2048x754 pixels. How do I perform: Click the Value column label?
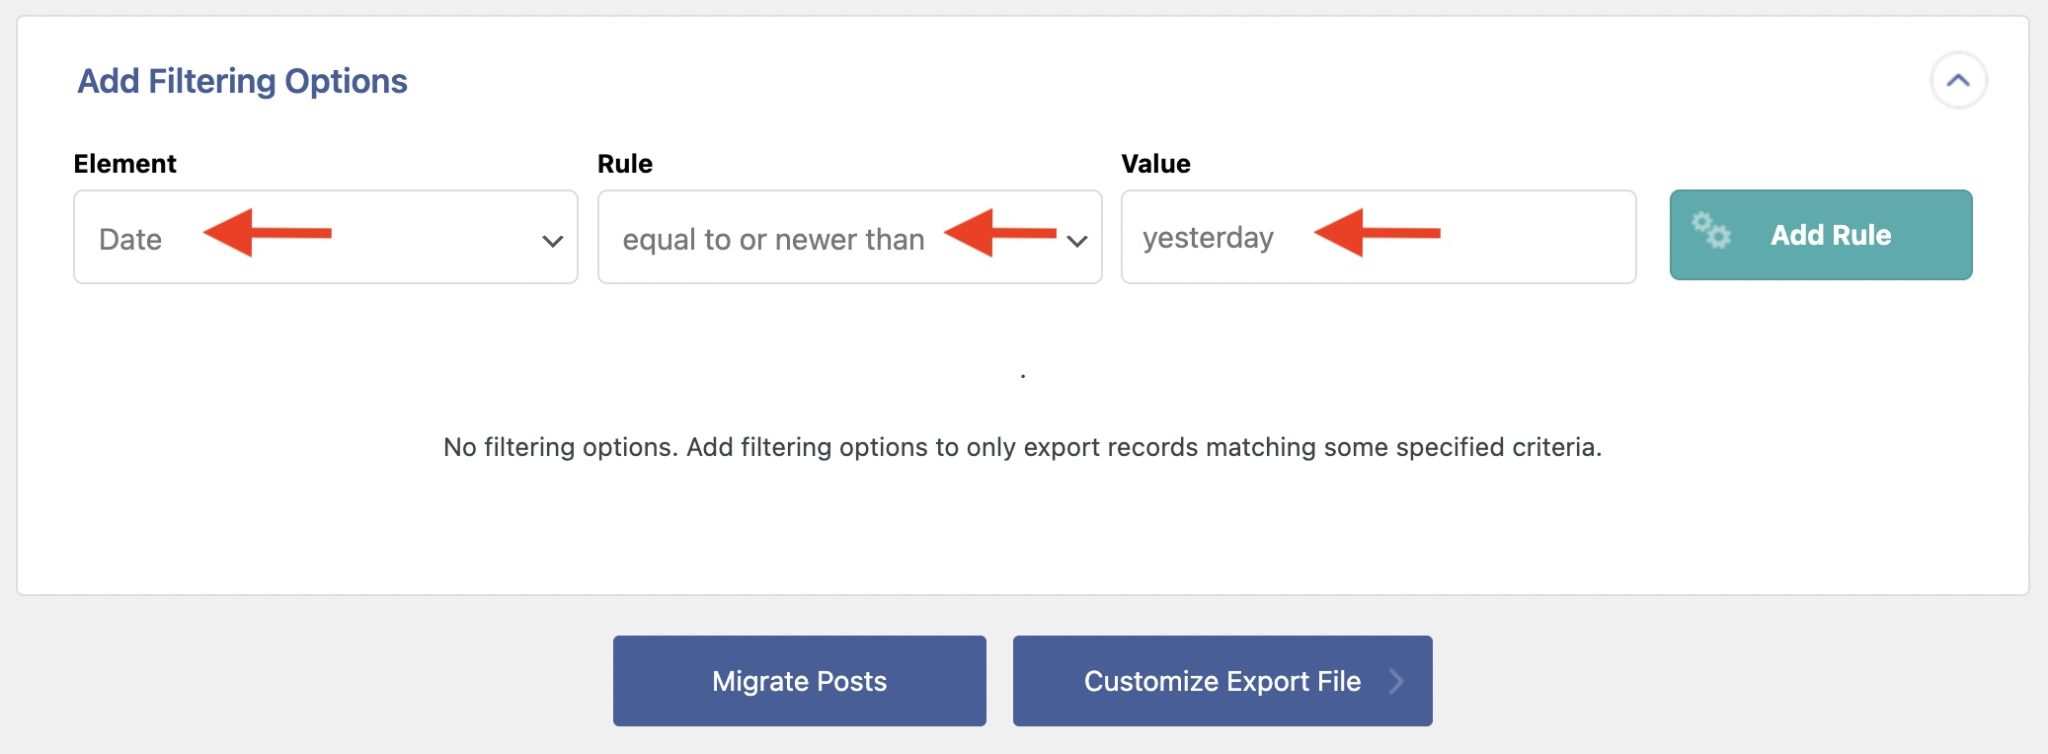[1157, 163]
